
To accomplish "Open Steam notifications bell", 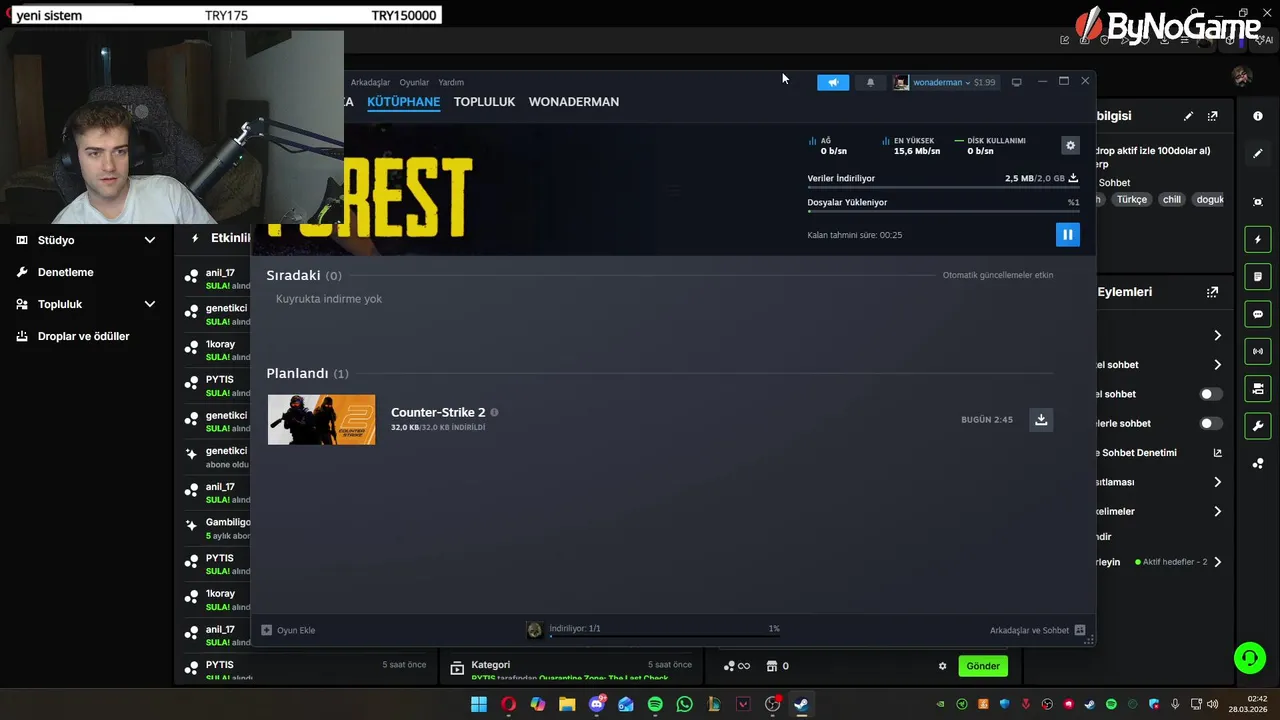I will click(870, 82).
